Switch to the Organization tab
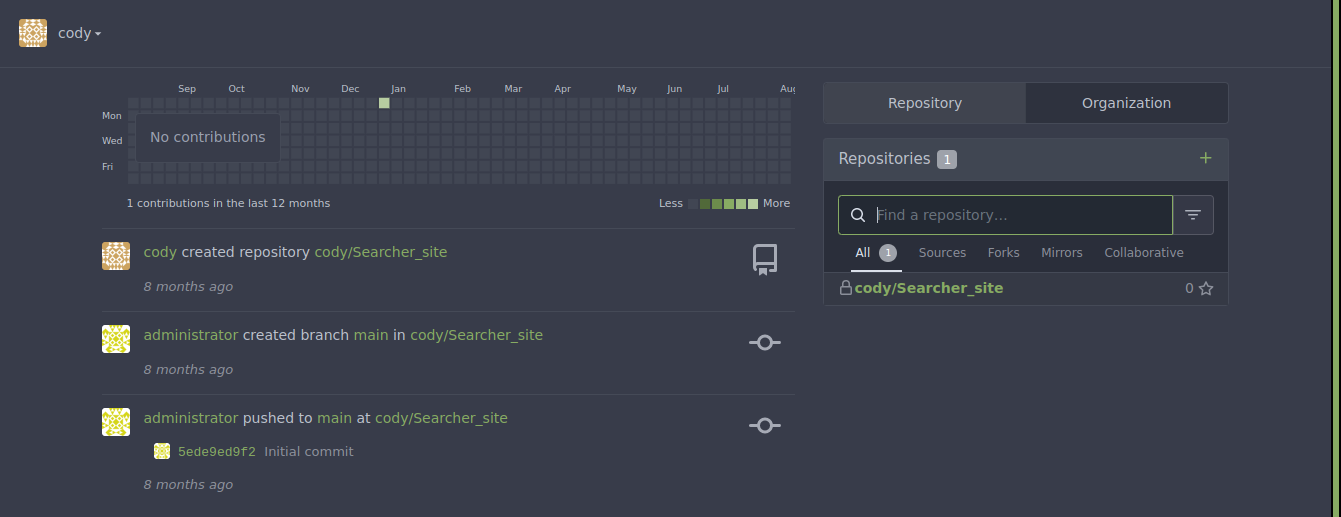Image resolution: width=1341 pixels, height=517 pixels. tap(1126, 103)
